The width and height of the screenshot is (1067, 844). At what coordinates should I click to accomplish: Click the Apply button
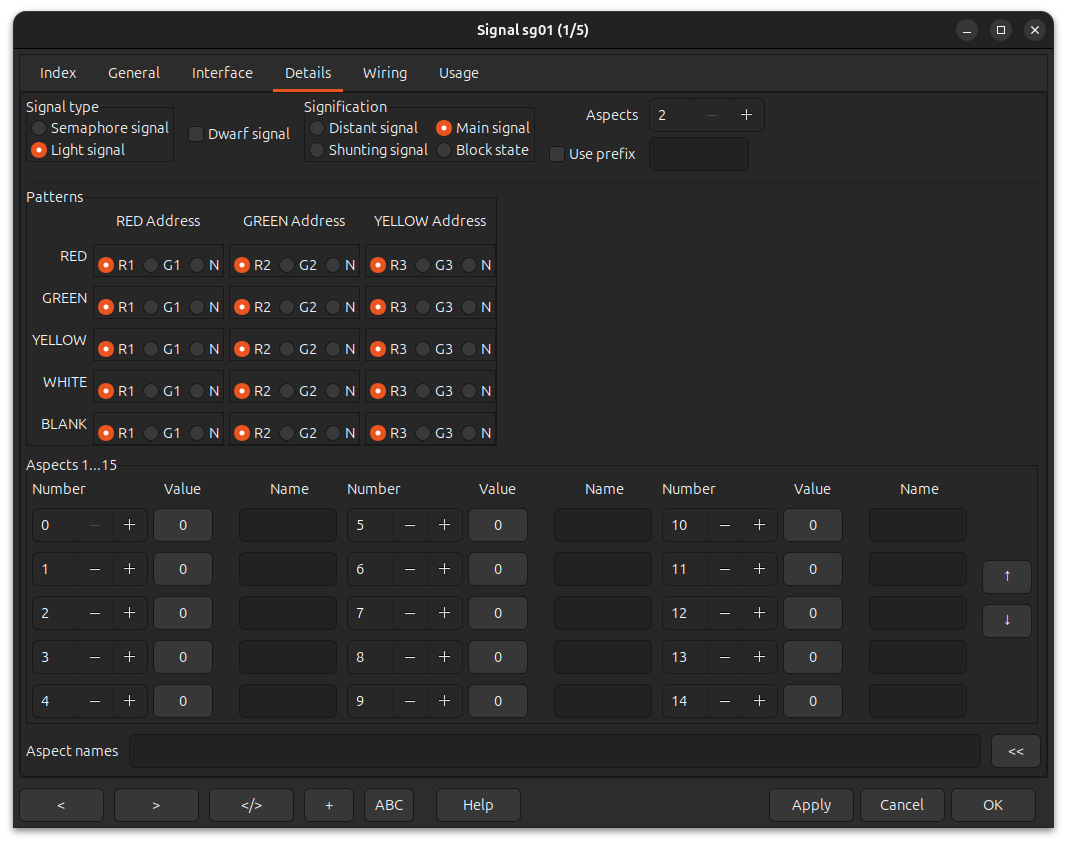(811, 805)
